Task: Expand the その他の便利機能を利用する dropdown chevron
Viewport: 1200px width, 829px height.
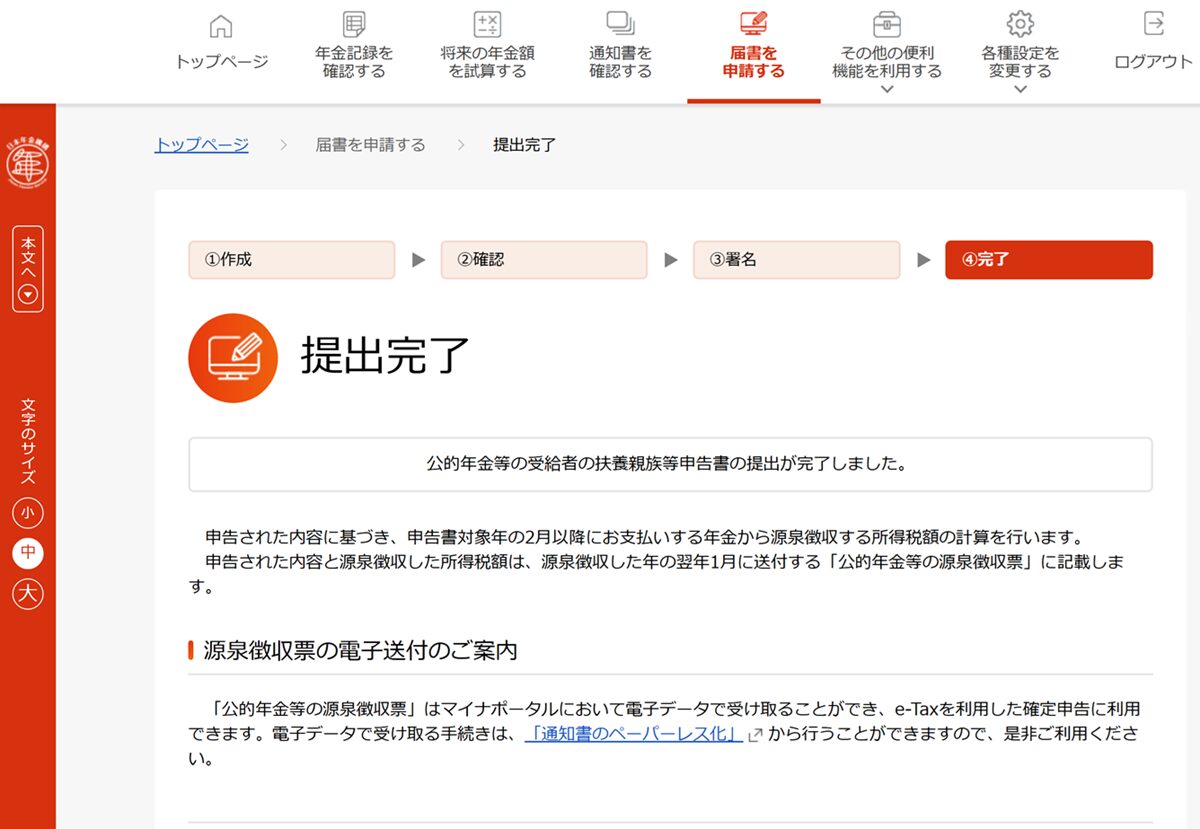Action: point(887,89)
